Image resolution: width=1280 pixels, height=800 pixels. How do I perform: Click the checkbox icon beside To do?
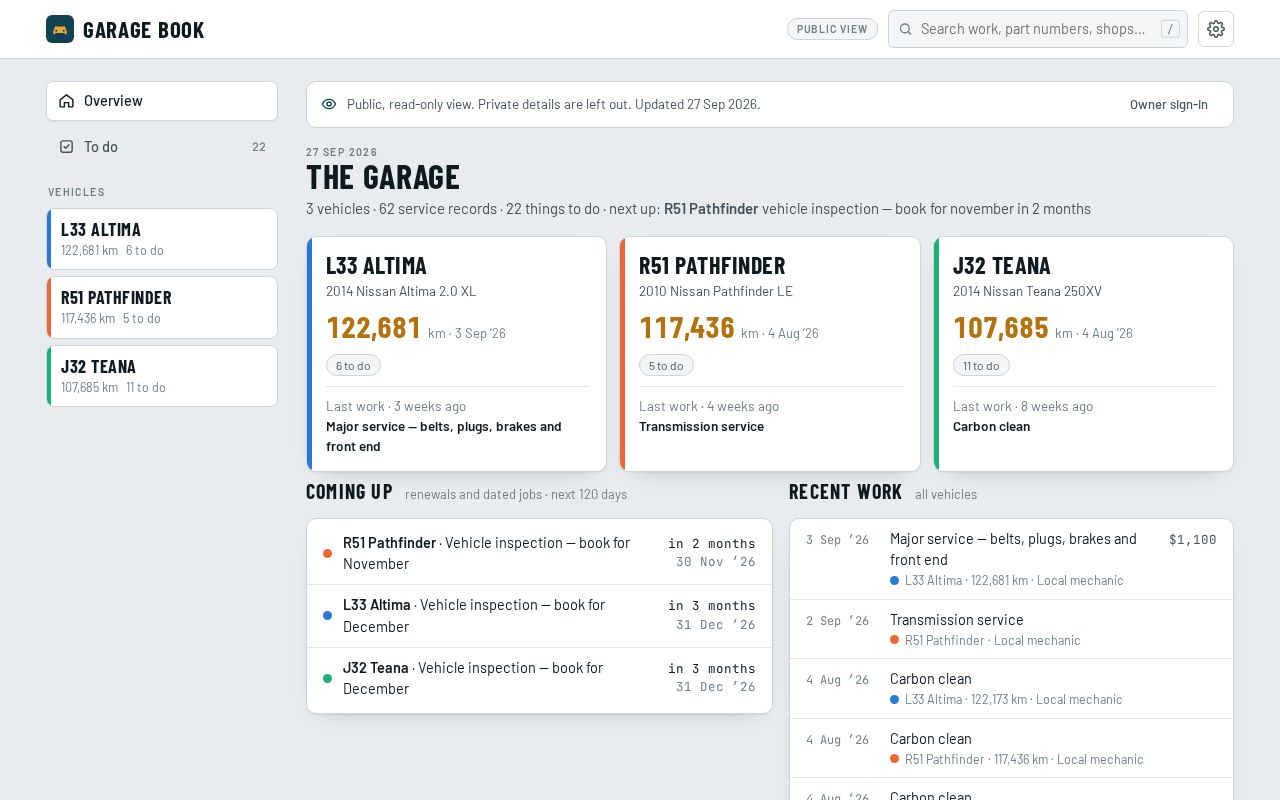pyautogui.click(x=67, y=147)
